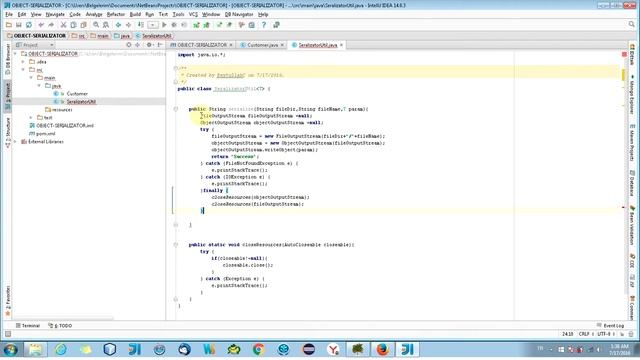Image resolution: width=640 pixels, height=360 pixels.
Task: Switch to the OBJECT-SERIALIZATOR editor tab
Action: 202,45
